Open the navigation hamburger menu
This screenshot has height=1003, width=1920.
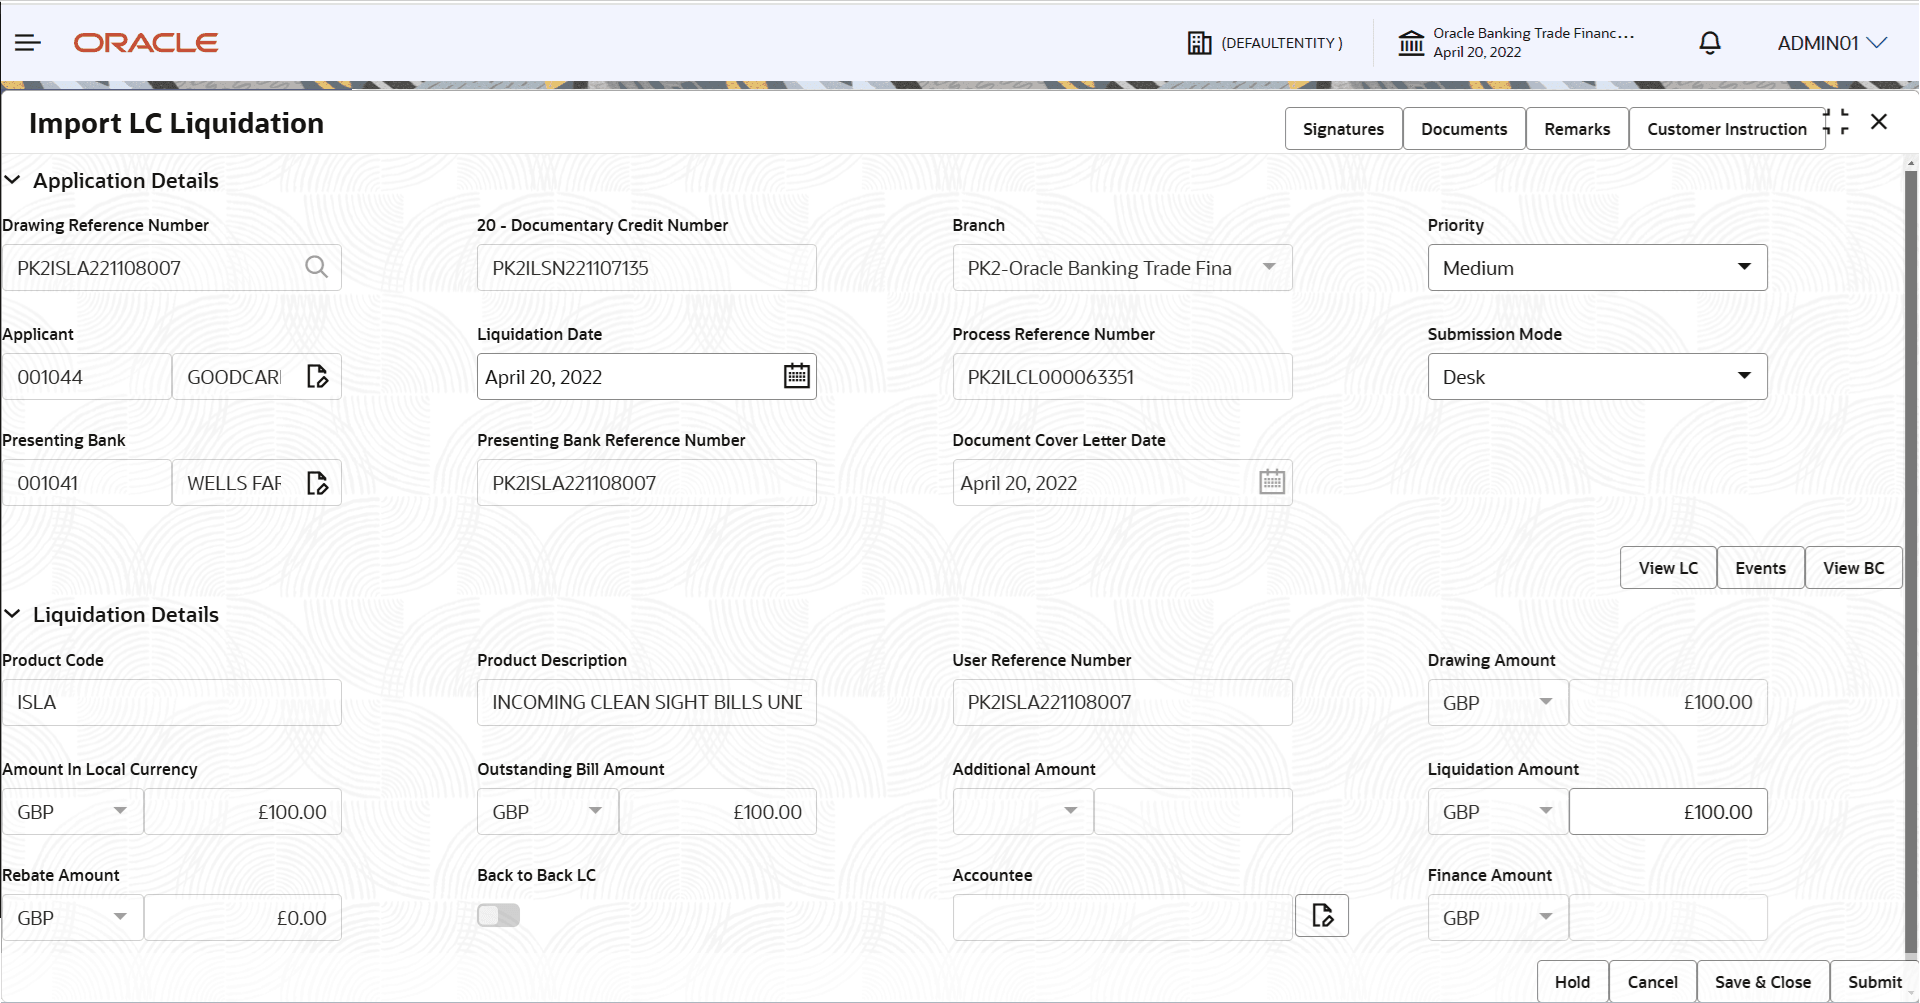27,42
